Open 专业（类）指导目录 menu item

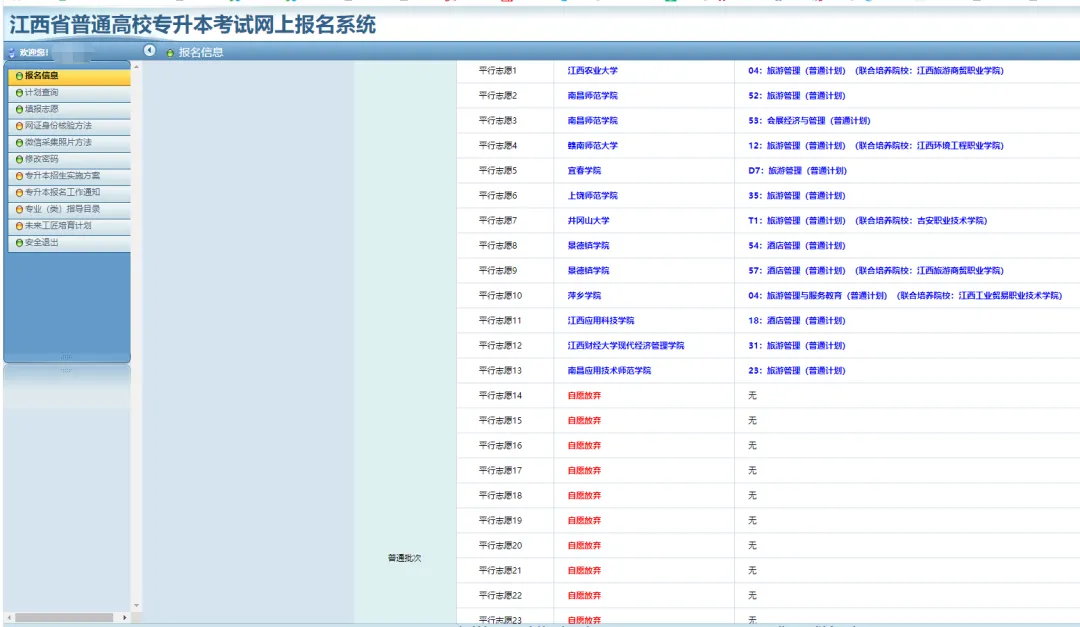coord(69,209)
